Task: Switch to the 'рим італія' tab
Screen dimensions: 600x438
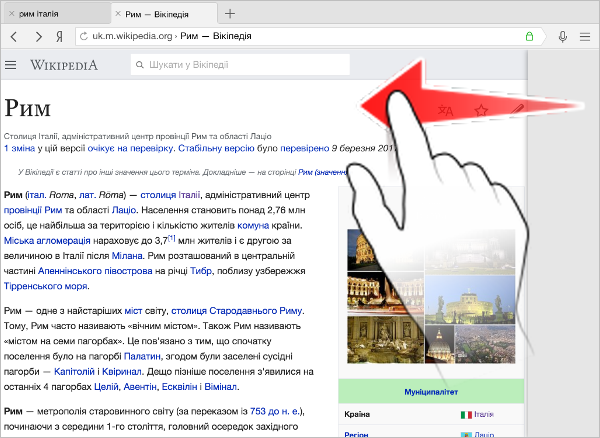Action: tap(56, 14)
